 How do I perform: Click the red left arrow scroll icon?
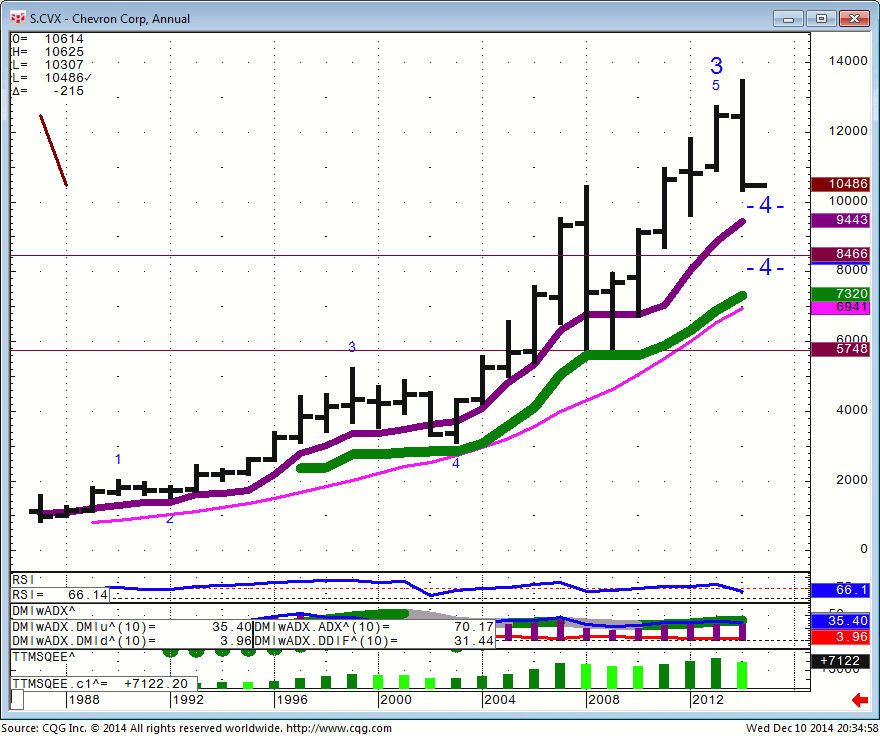click(x=860, y=700)
